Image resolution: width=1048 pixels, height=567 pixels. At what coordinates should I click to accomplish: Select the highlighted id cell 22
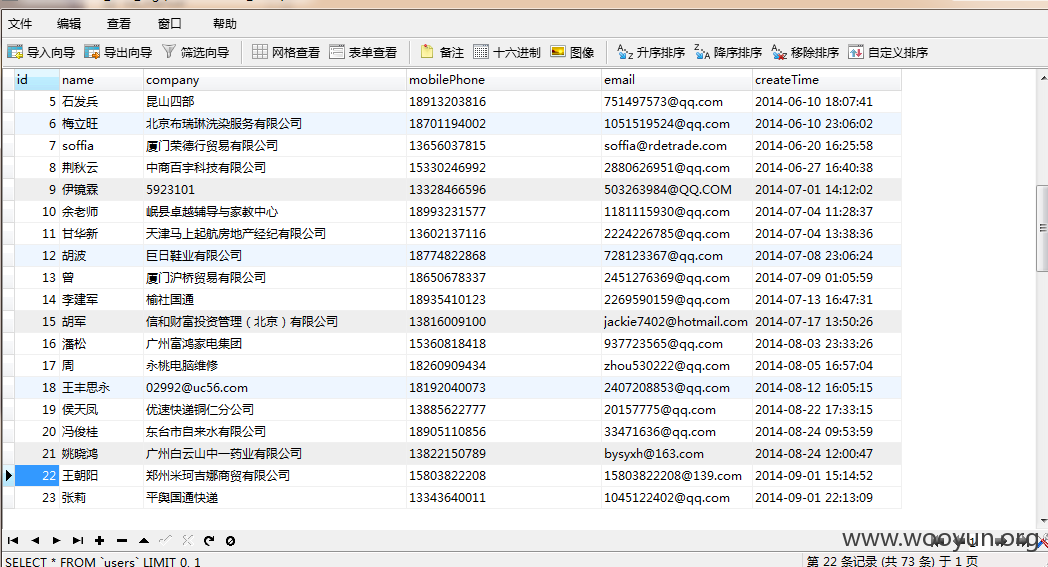pos(36,475)
